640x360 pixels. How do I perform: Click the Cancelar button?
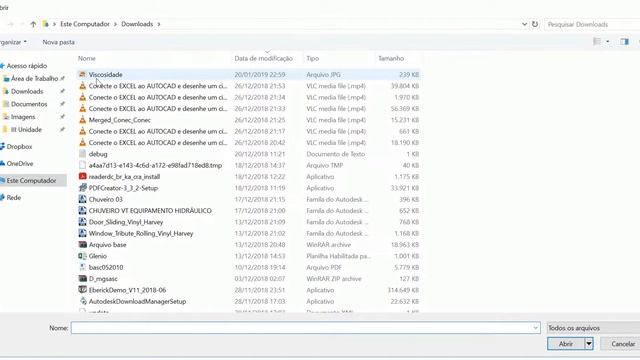tap(621, 344)
